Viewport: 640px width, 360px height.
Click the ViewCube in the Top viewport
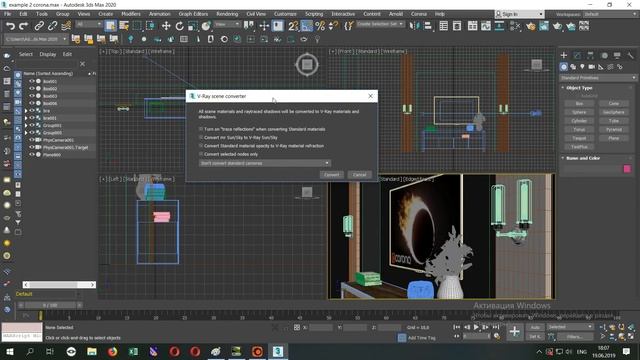[307, 64]
